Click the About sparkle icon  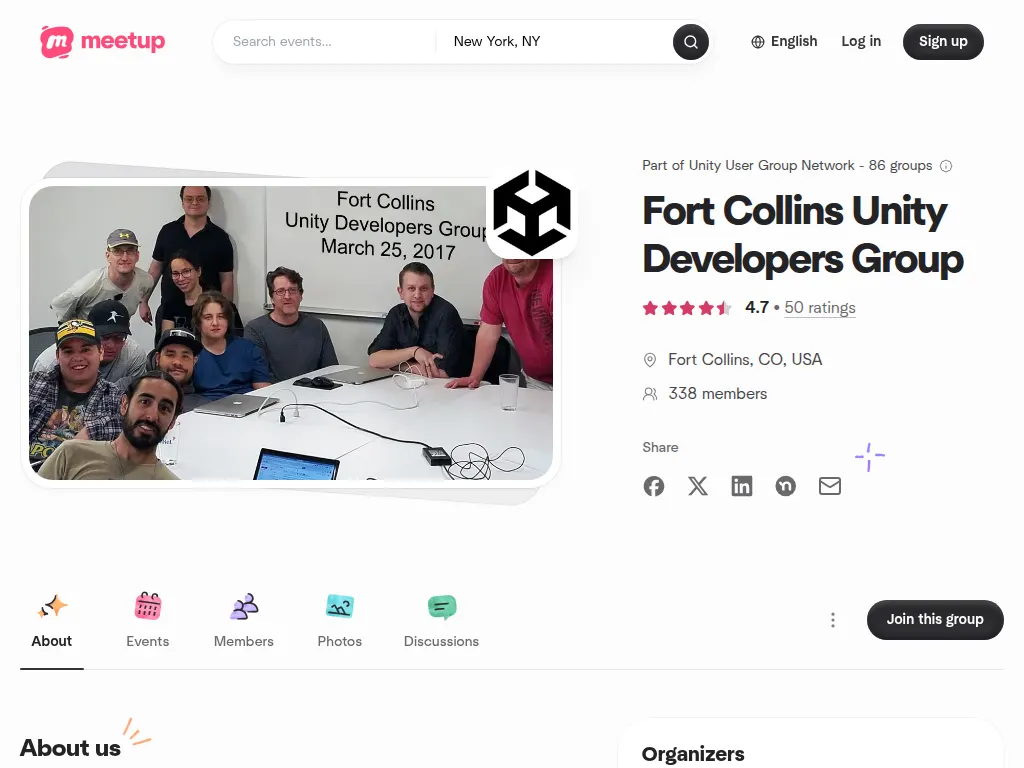coord(52,606)
